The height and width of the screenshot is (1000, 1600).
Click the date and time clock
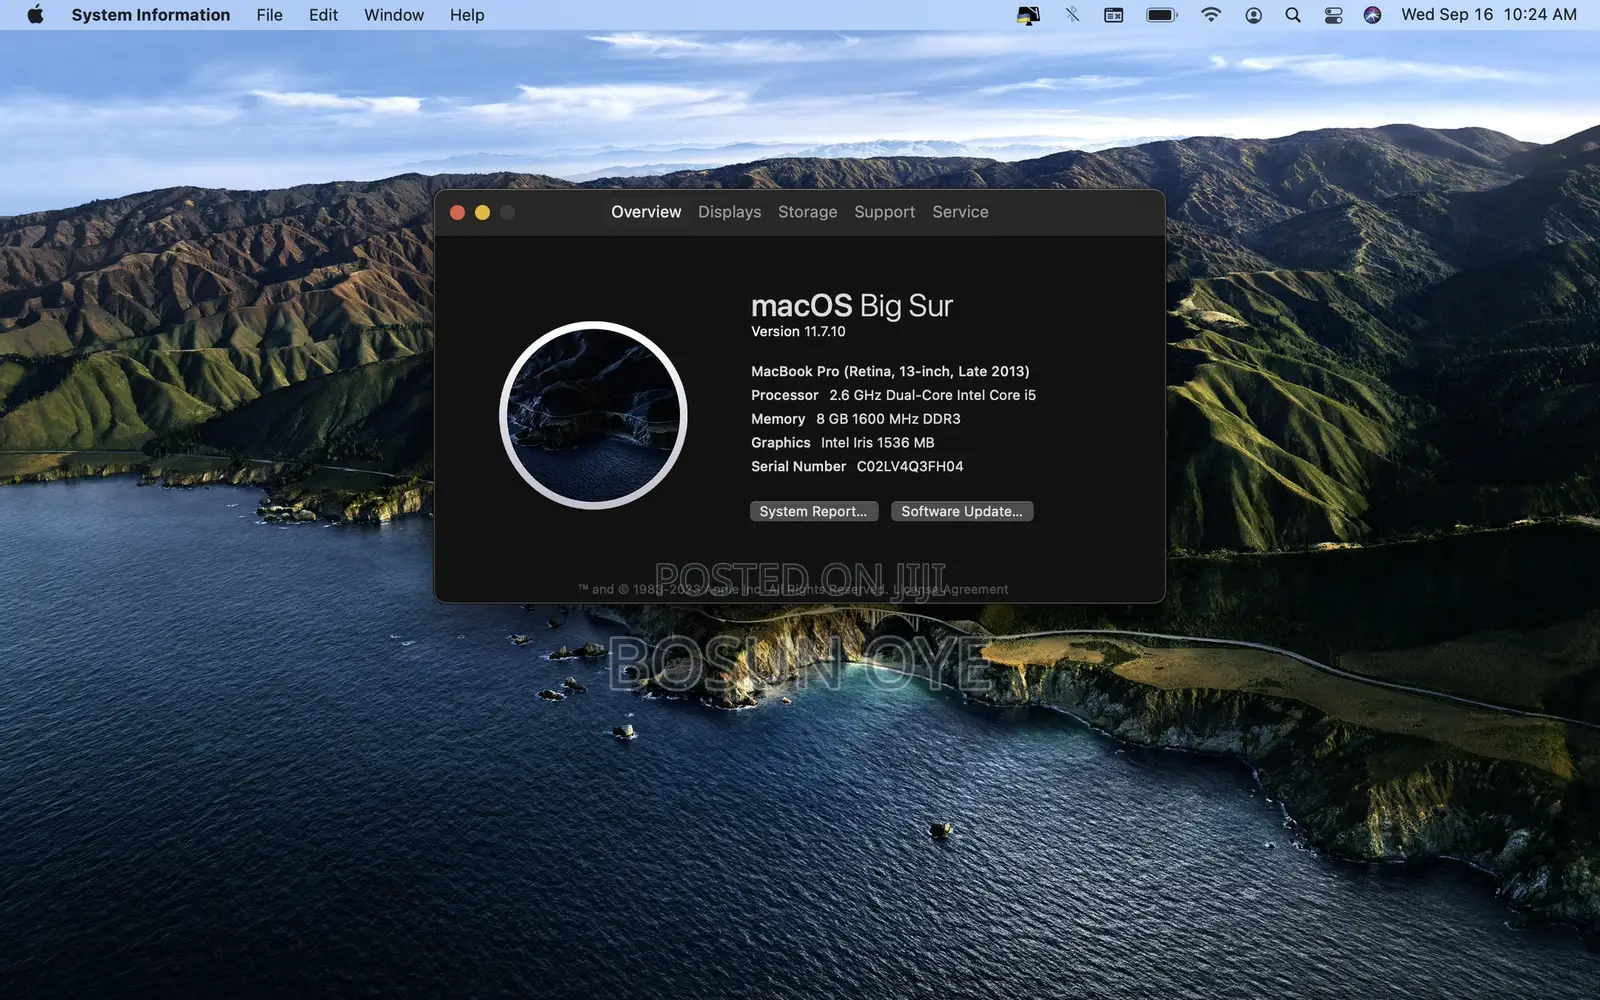(x=1489, y=15)
